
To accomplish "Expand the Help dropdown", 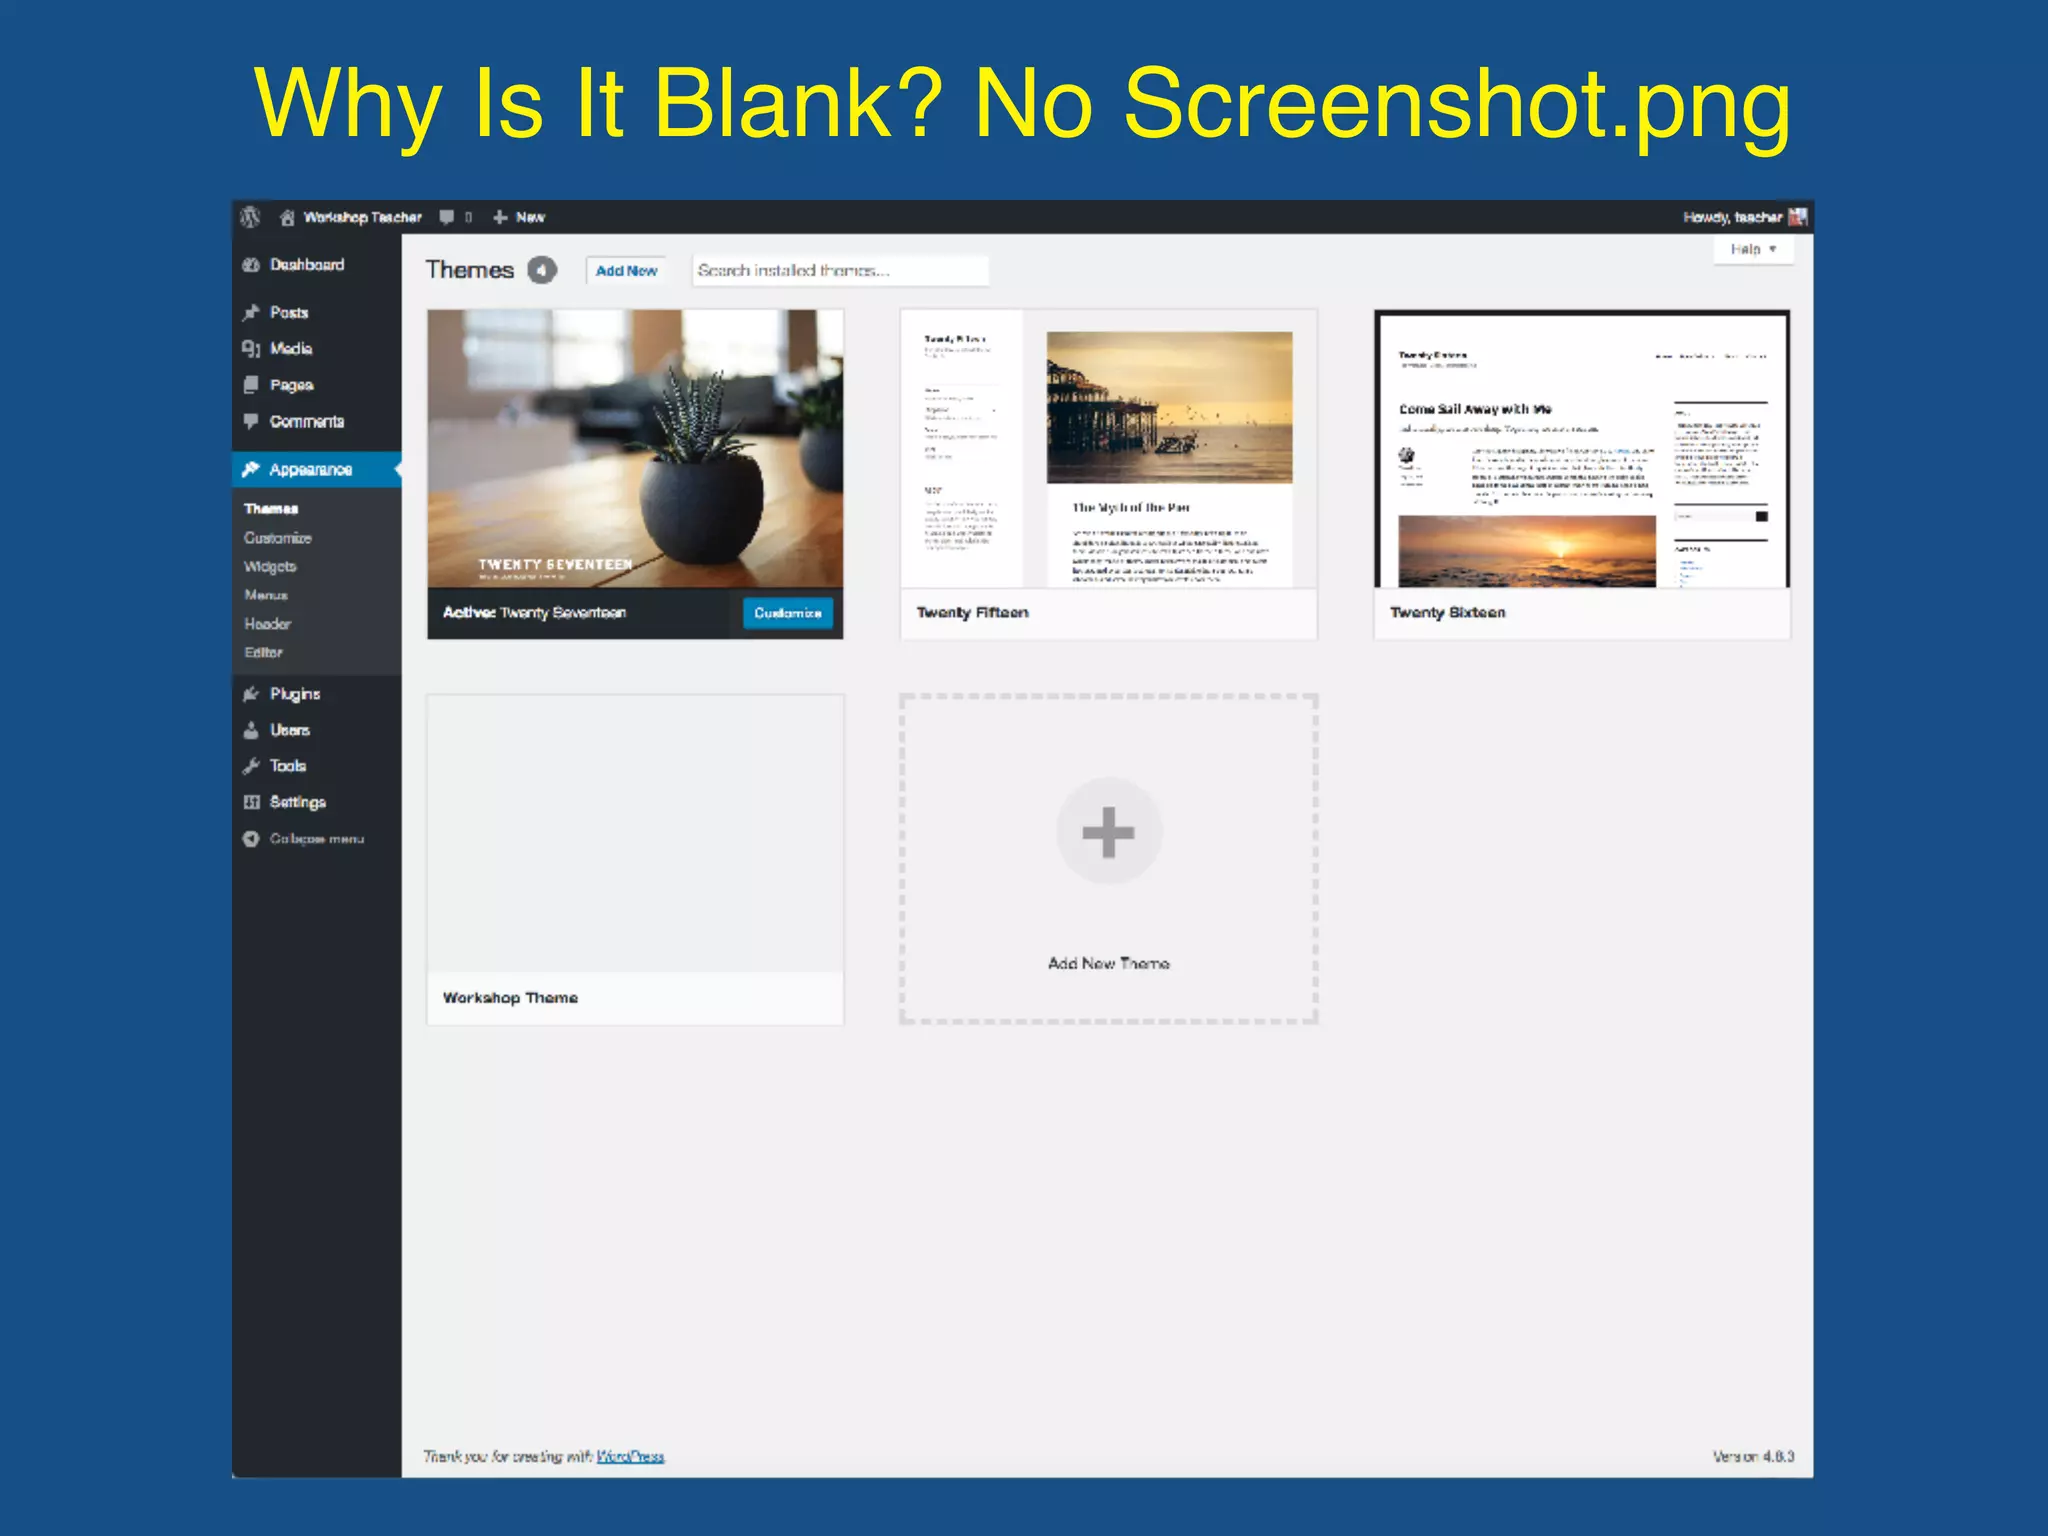I will pos(1754,249).
